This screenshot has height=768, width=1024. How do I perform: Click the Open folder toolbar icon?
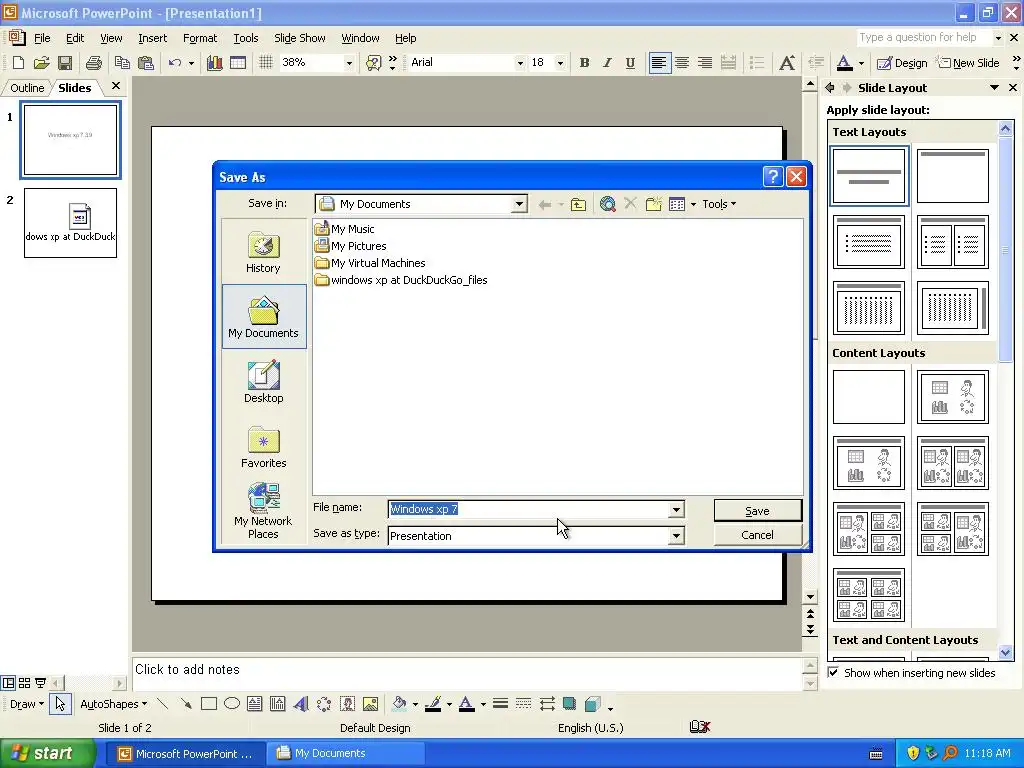click(41, 63)
